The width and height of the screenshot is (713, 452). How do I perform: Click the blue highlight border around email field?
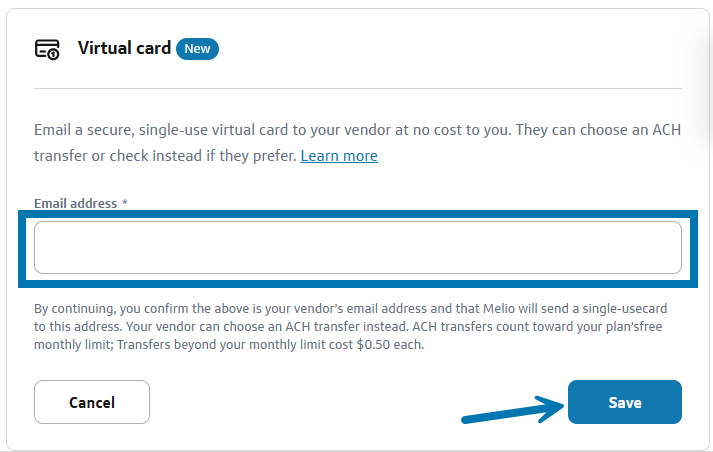tap(357, 214)
